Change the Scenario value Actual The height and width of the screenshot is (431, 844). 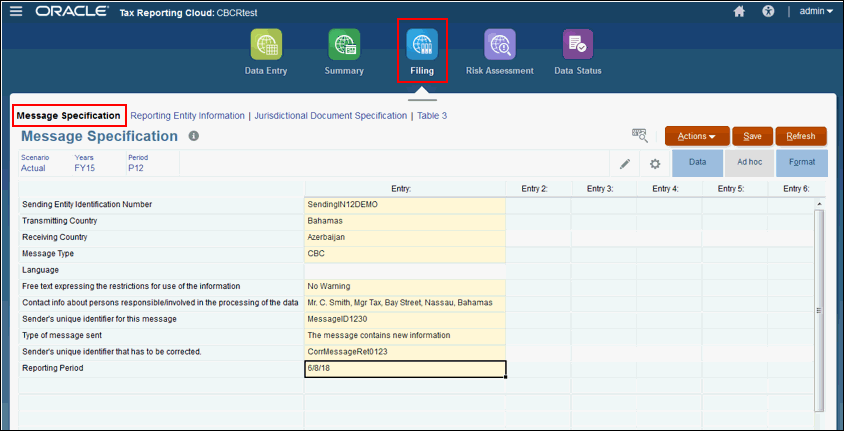tap(33, 168)
